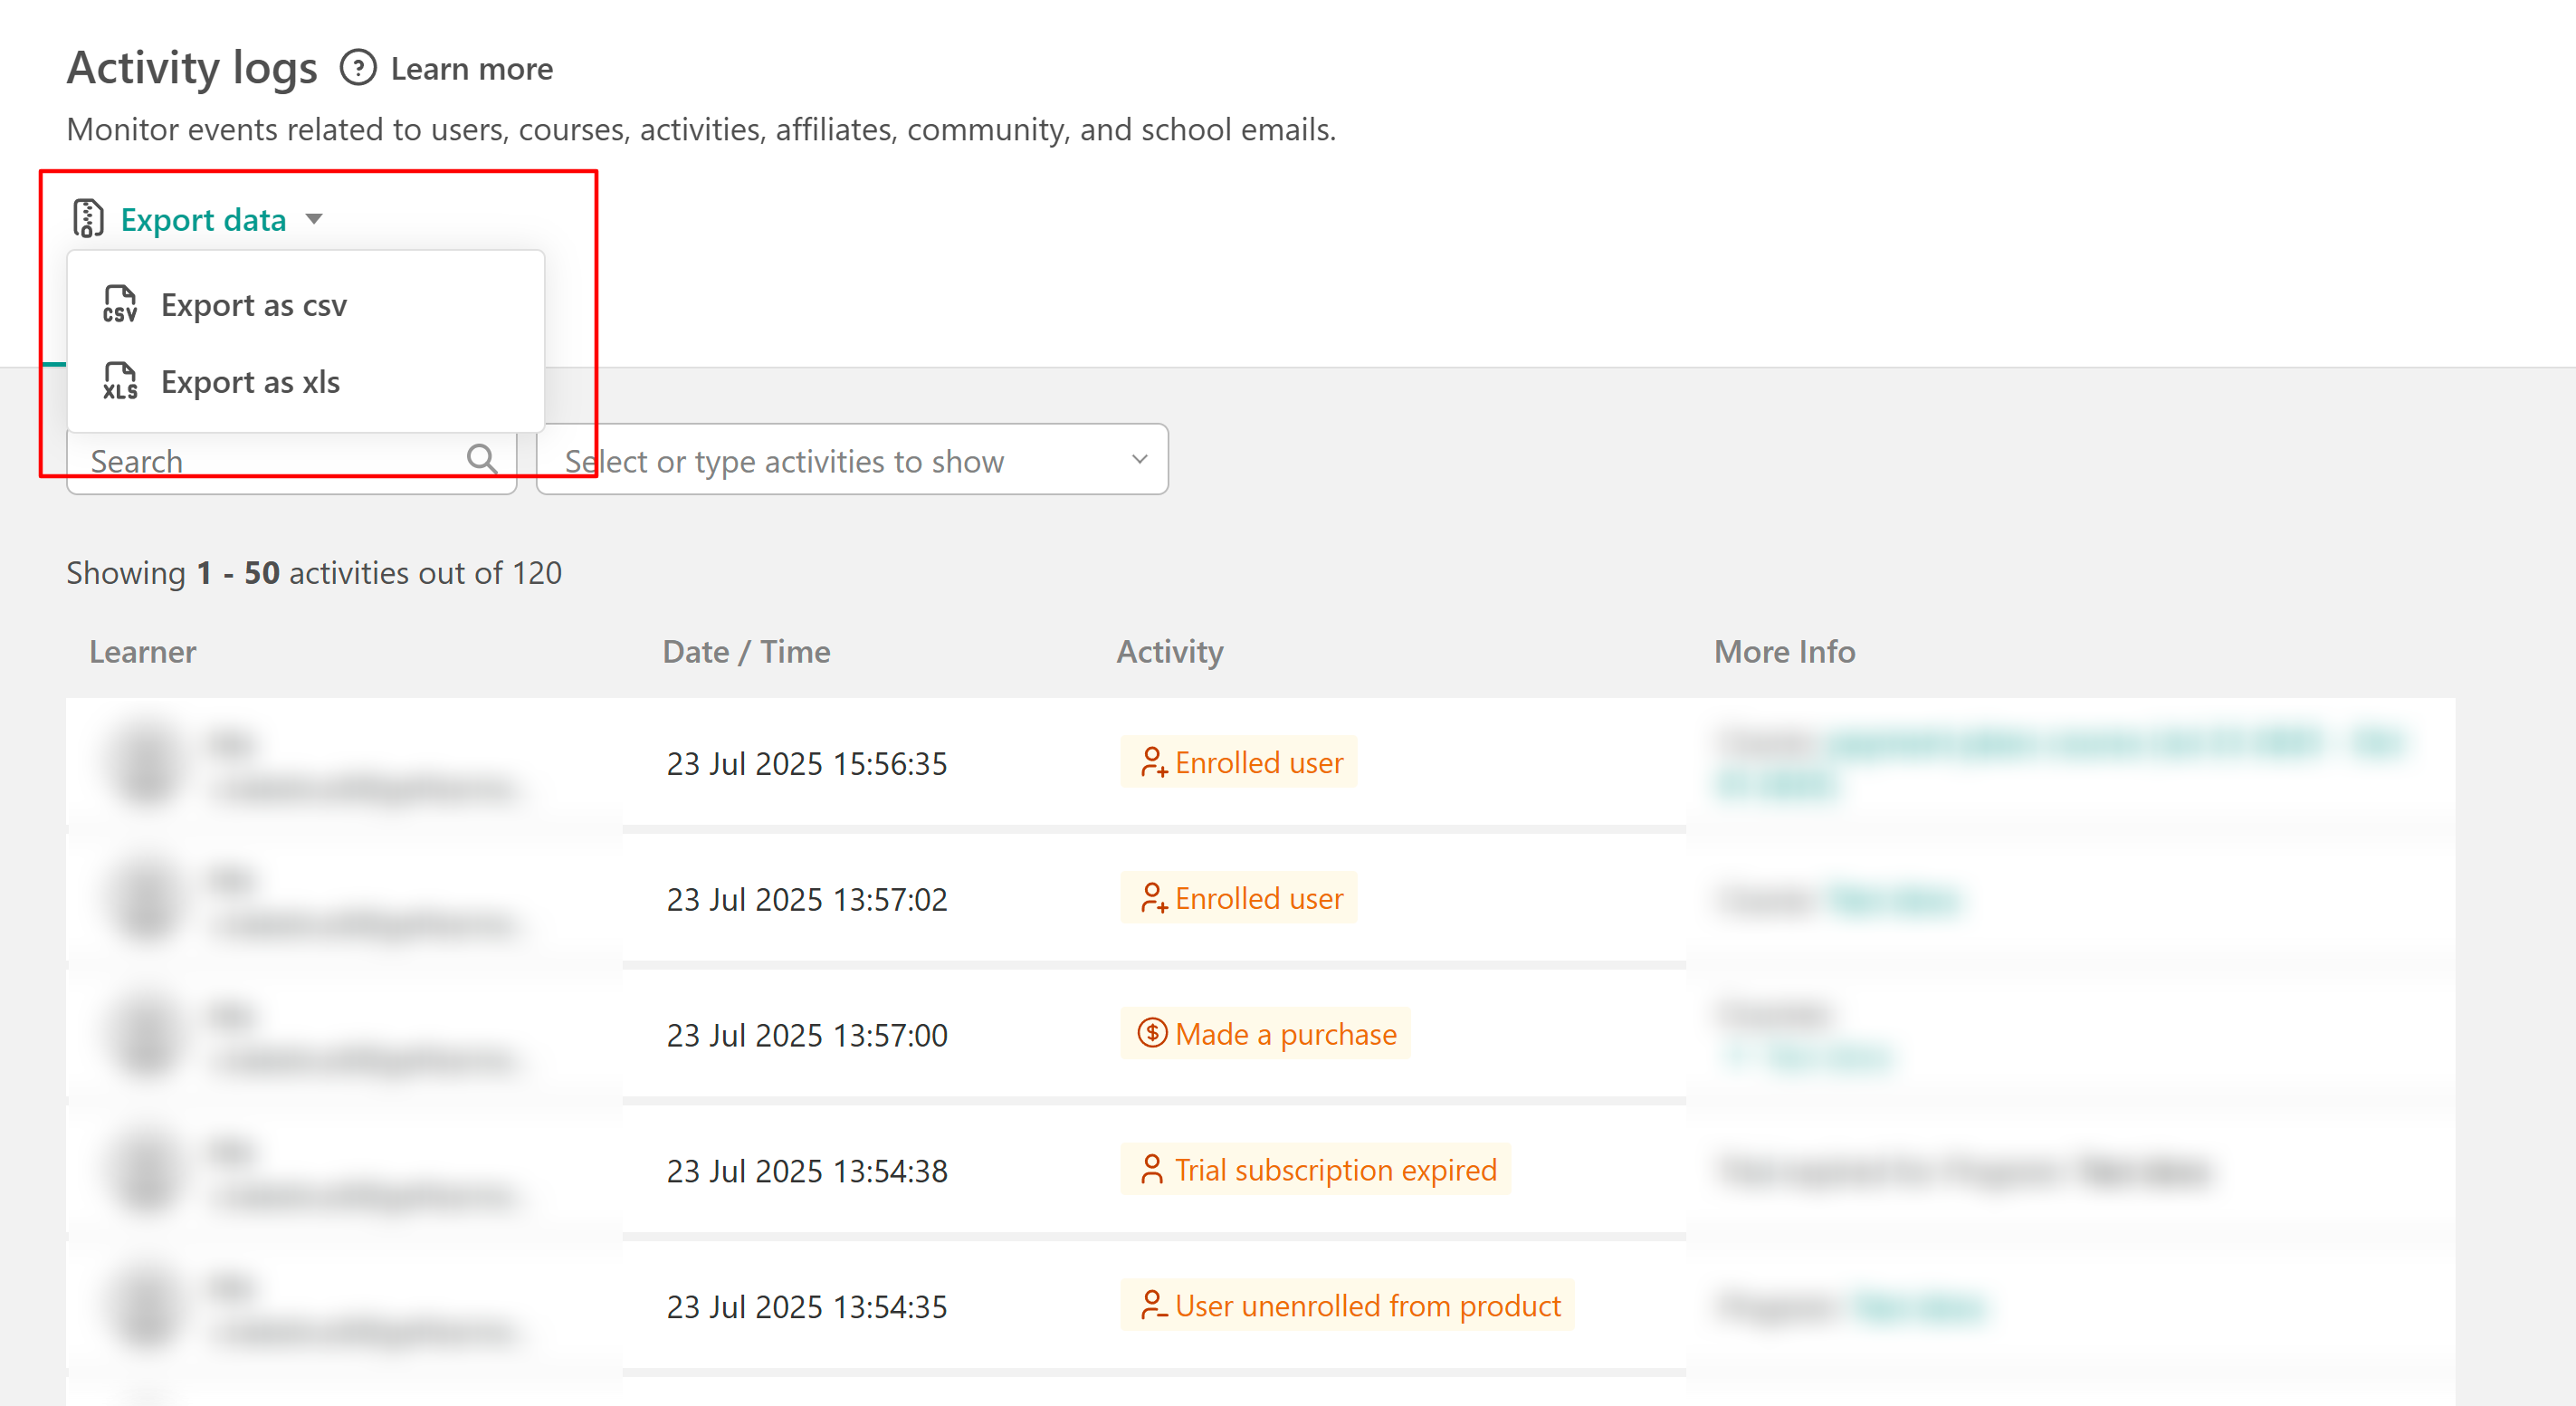
Task: Click the CSV file icon
Action: pyautogui.click(x=120, y=304)
